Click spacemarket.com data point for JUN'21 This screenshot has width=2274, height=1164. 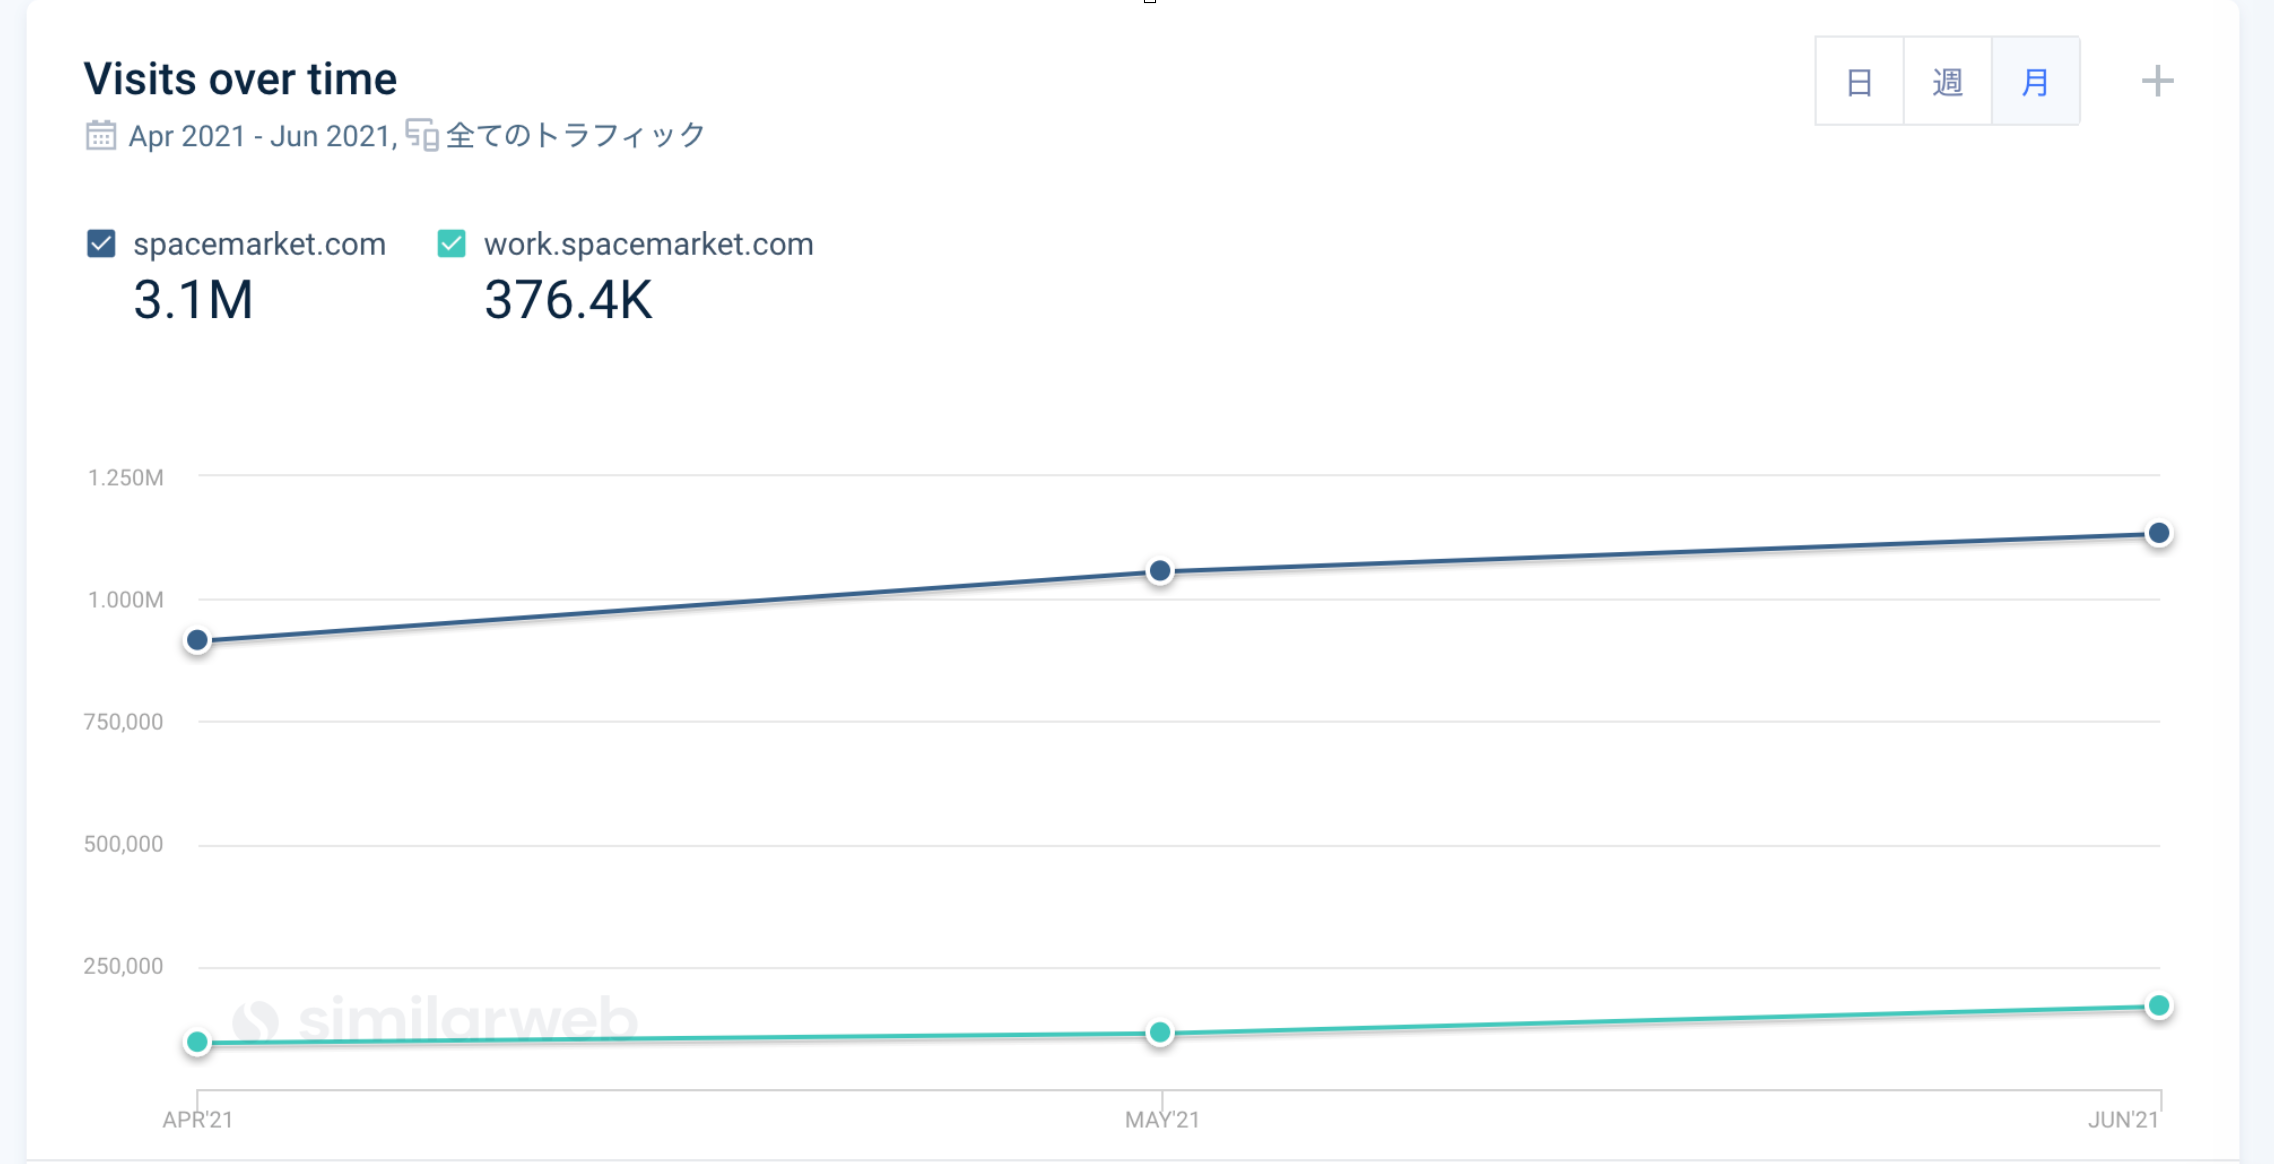click(2159, 533)
